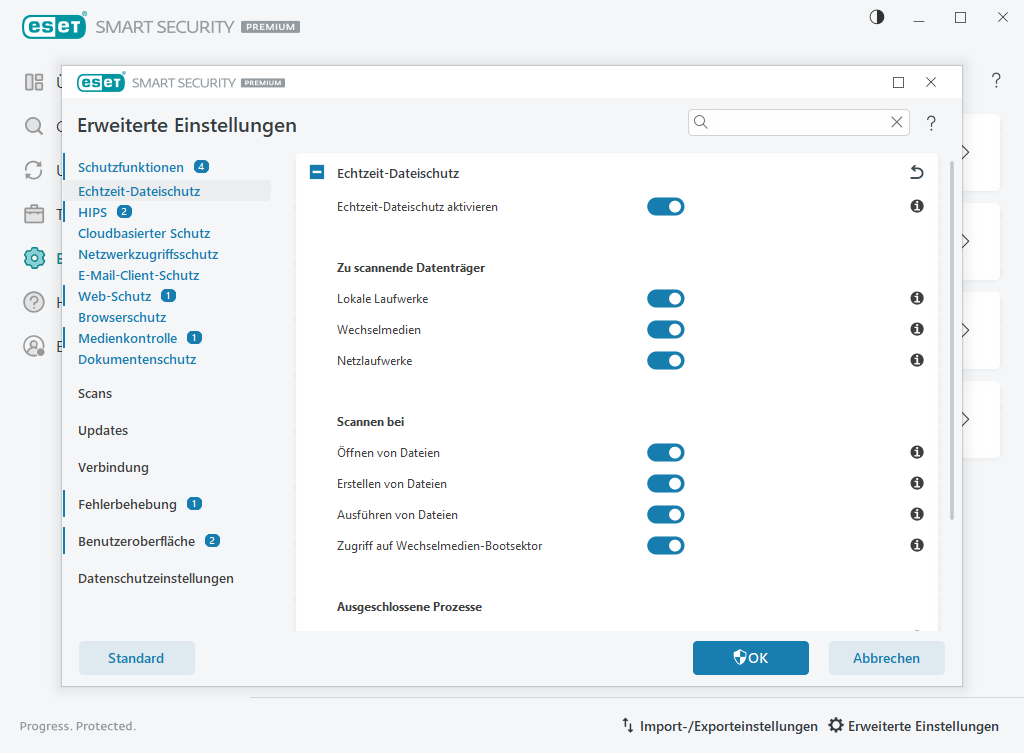Screen dimensions: 1024x753
Task: Toggle Öffnen von Dateien scan switch
Action: pyautogui.click(x=665, y=453)
